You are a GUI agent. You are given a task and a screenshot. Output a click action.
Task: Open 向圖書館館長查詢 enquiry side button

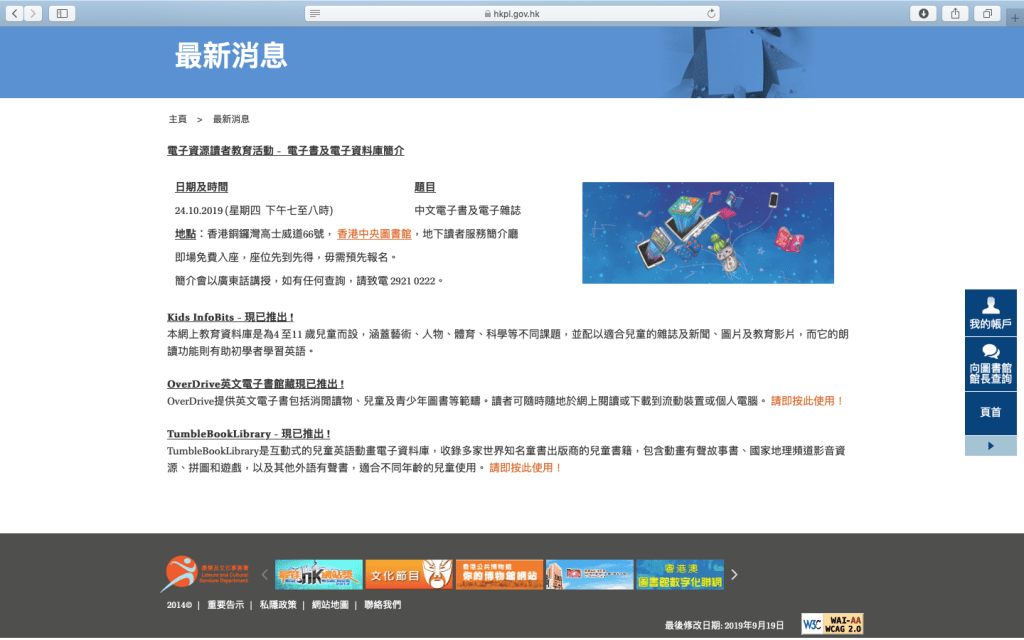990,364
